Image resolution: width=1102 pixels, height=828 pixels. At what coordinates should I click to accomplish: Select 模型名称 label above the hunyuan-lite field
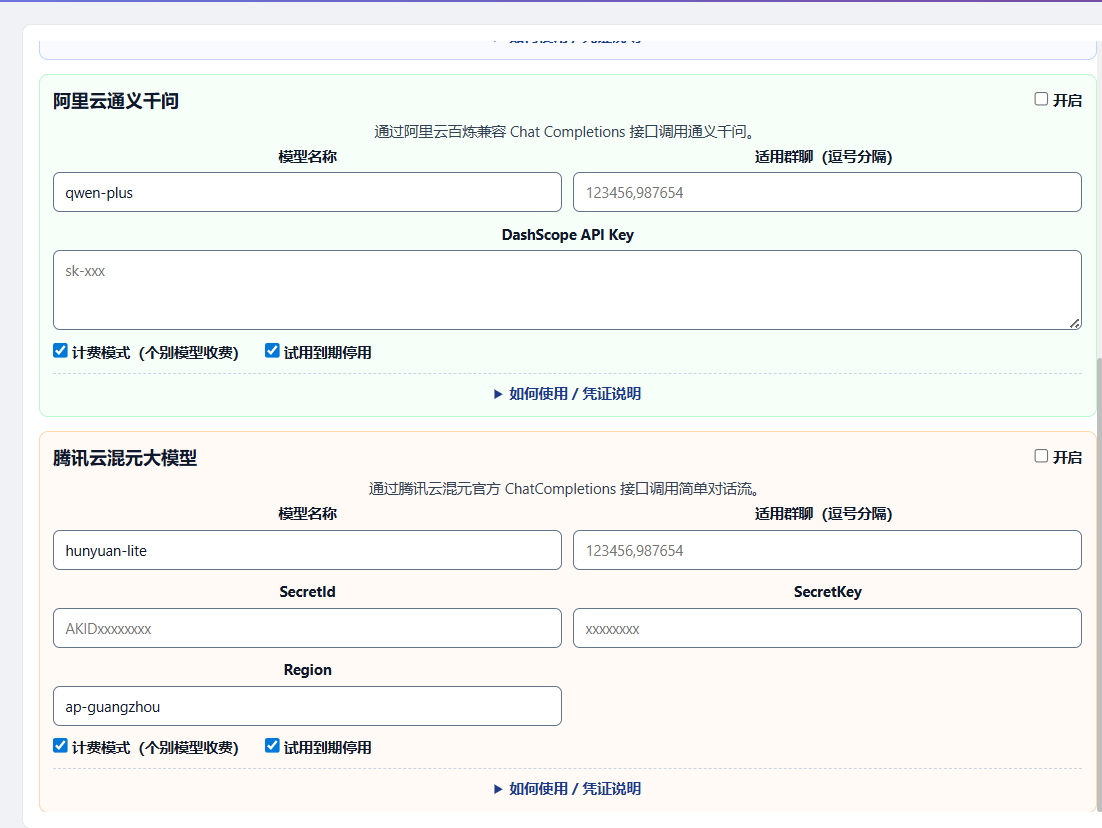point(307,514)
